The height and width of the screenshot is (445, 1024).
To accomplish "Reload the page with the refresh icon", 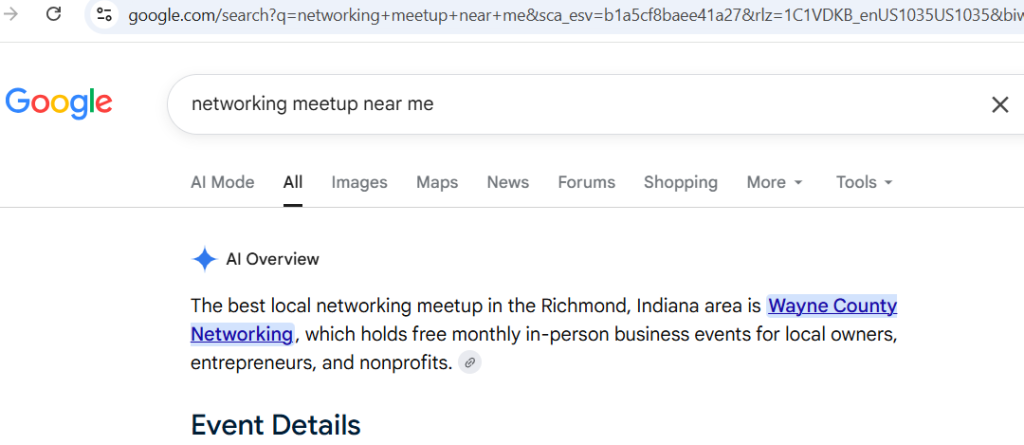I will point(54,13).
